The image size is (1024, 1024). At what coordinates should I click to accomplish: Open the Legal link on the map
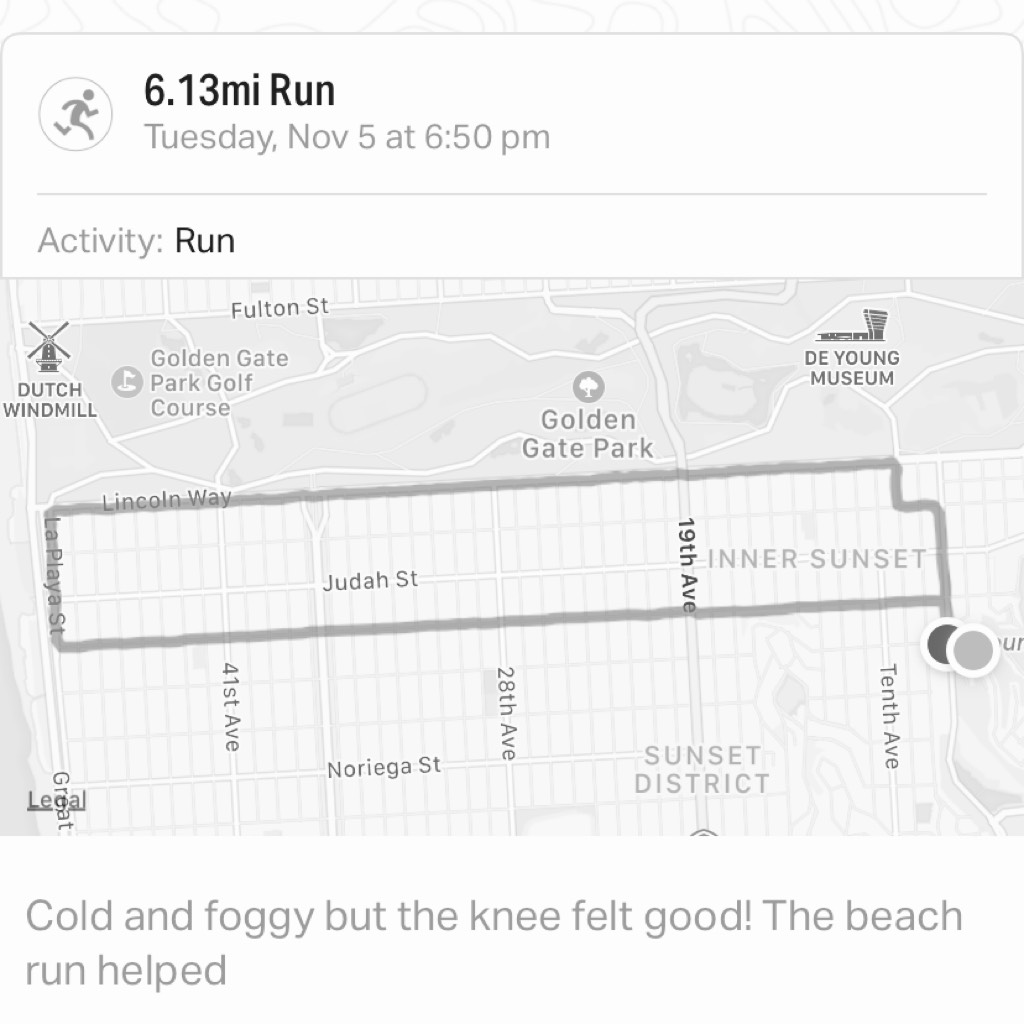point(57,800)
